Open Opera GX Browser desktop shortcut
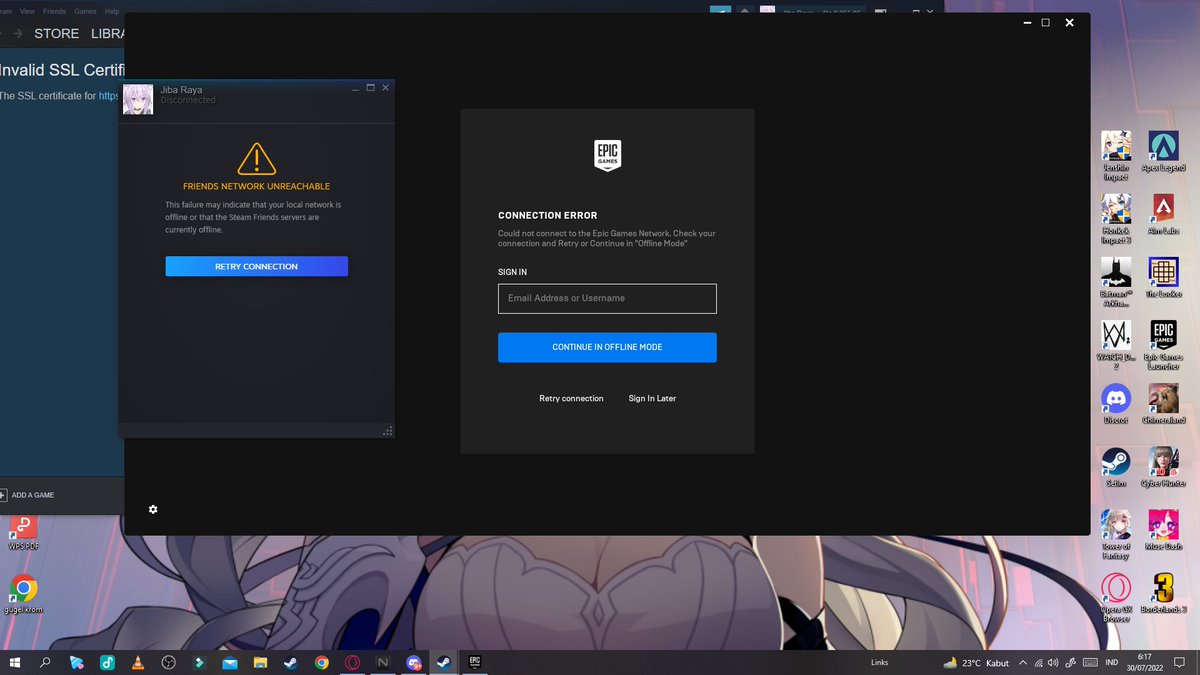The width and height of the screenshot is (1200, 675). click(x=1116, y=598)
